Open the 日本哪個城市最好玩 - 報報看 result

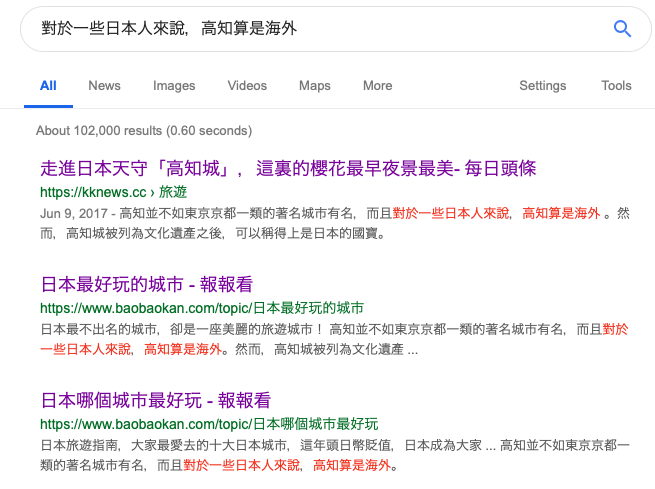coord(156,400)
